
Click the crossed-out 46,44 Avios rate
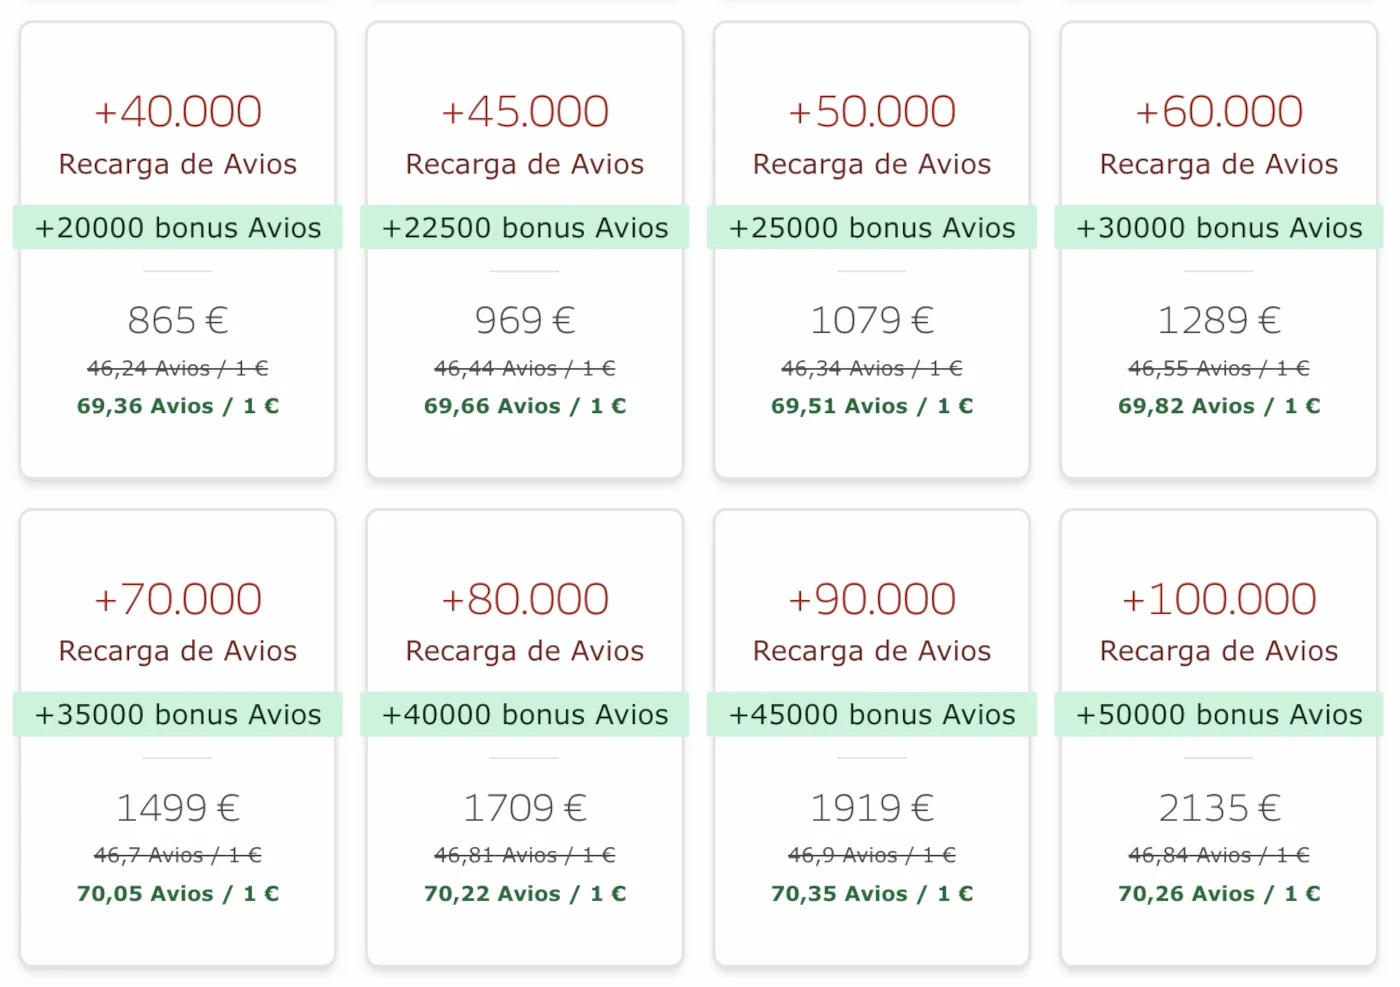tap(524, 368)
